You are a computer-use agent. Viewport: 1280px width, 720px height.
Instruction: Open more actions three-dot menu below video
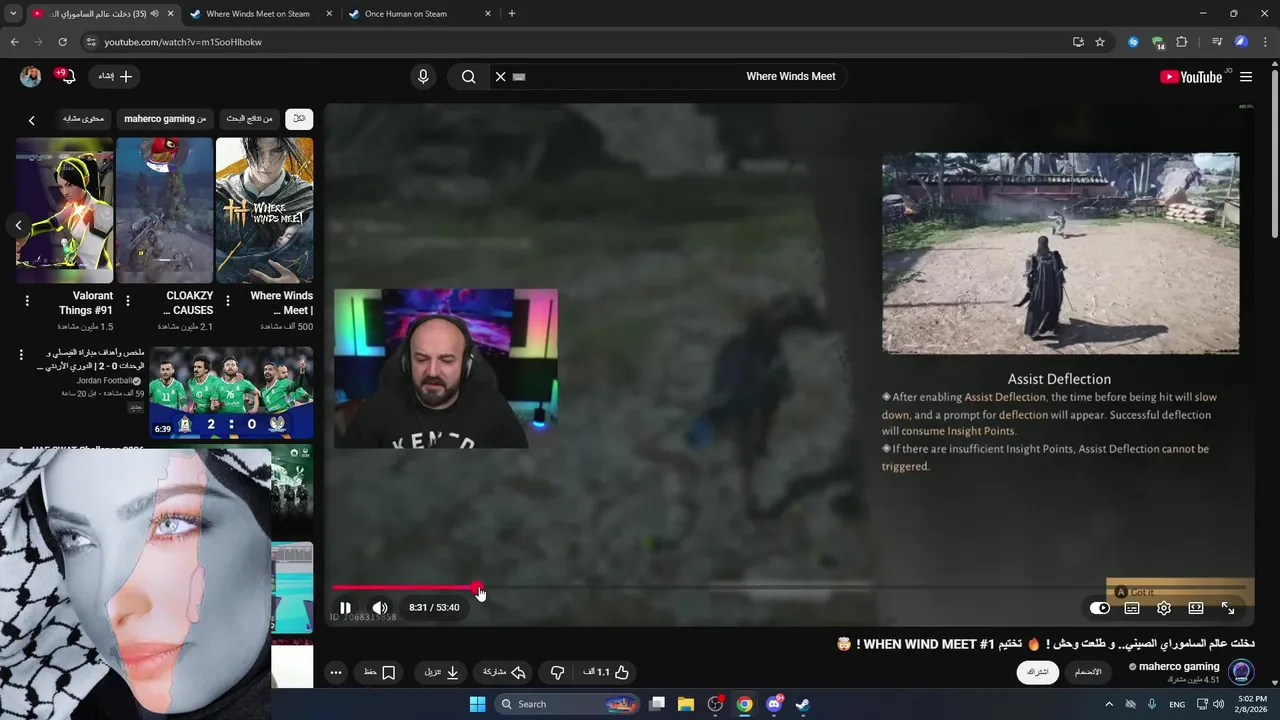pos(336,673)
